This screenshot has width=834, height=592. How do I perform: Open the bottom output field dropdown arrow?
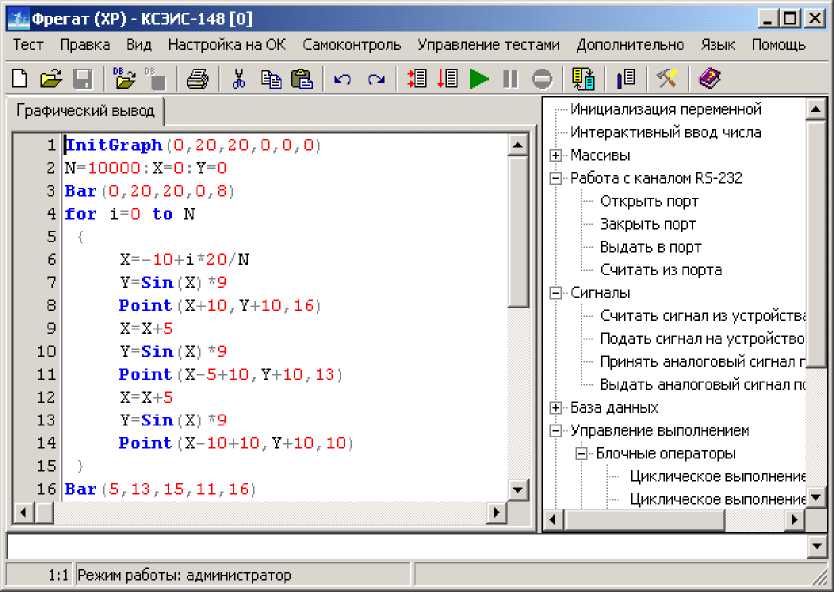click(817, 546)
